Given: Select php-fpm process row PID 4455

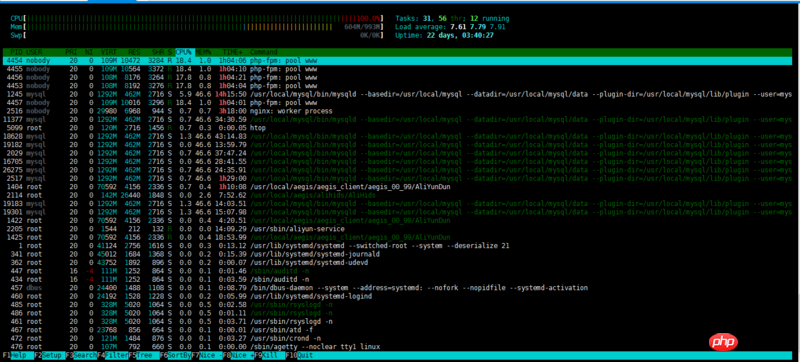Looking at the screenshot, I should click(398, 69).
